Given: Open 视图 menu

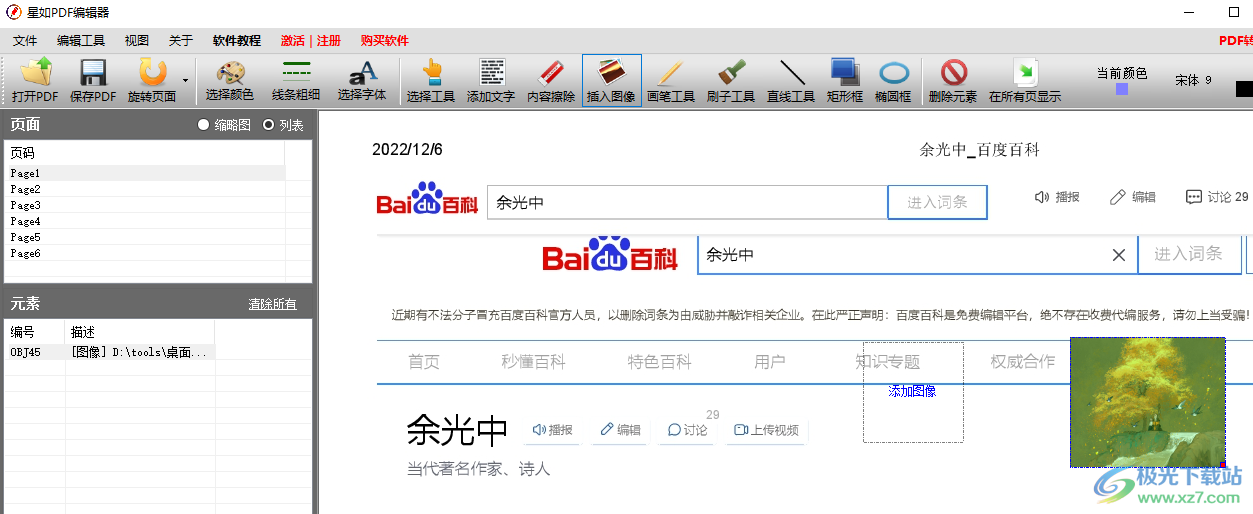Looking at the screenshot, I should click(137, 41).
